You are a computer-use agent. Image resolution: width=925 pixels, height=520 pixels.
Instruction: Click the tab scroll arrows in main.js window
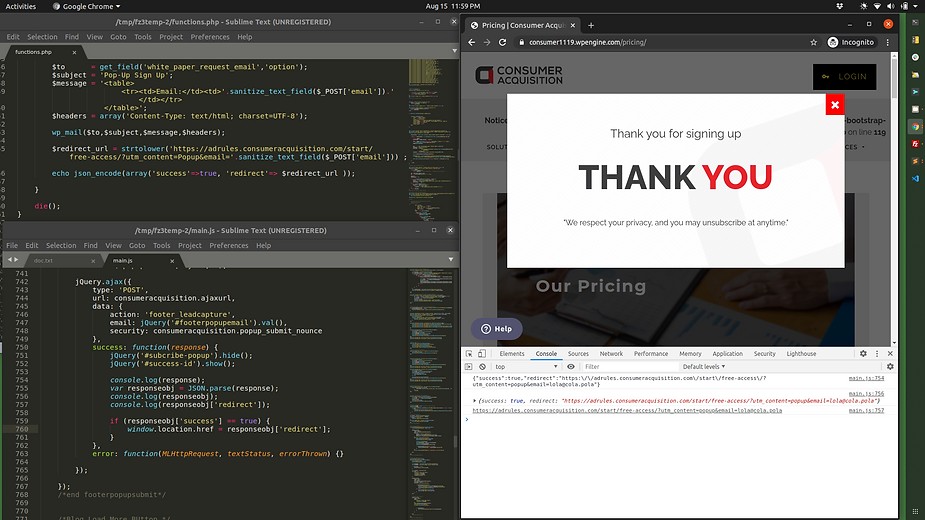click(12, 260)
